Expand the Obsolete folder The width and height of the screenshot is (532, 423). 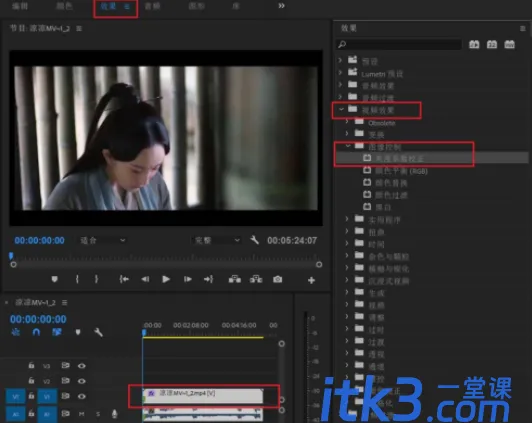click(347, 121)
